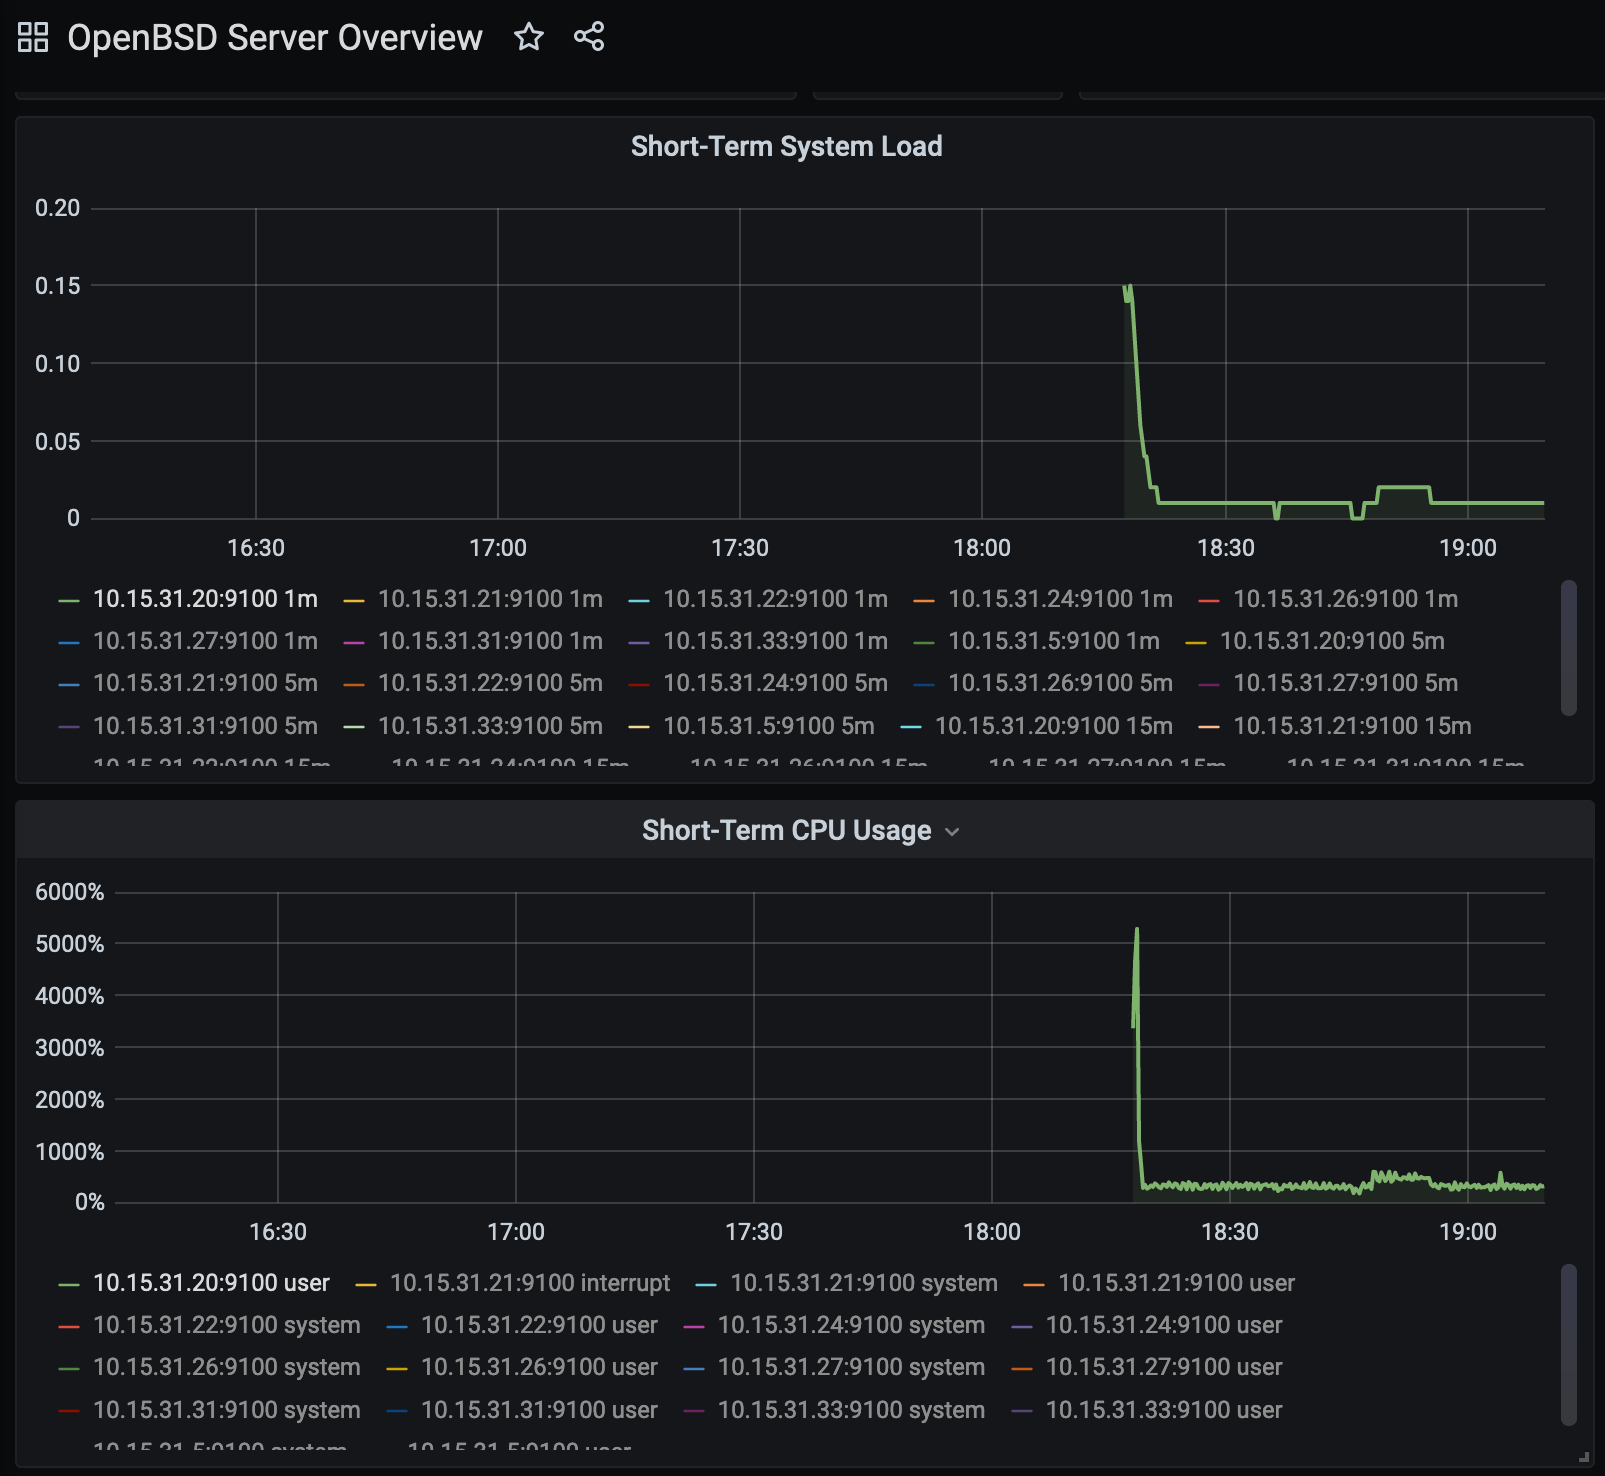Click the System Load legend scrollbar
Screen dimensions: 1605x1476
pyautogui.click(x=1569, y=650)
